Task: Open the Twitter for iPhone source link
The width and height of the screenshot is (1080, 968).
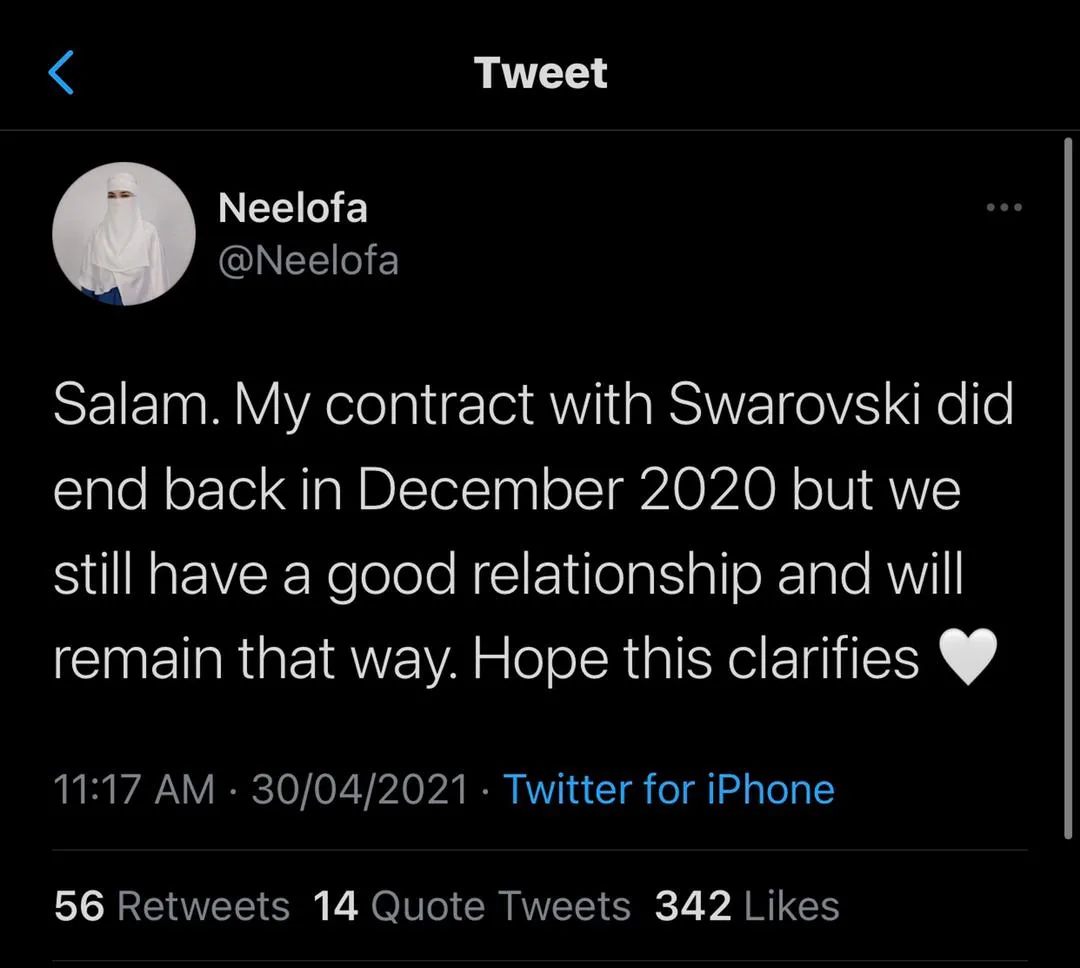Action: [x=668, y=789]
